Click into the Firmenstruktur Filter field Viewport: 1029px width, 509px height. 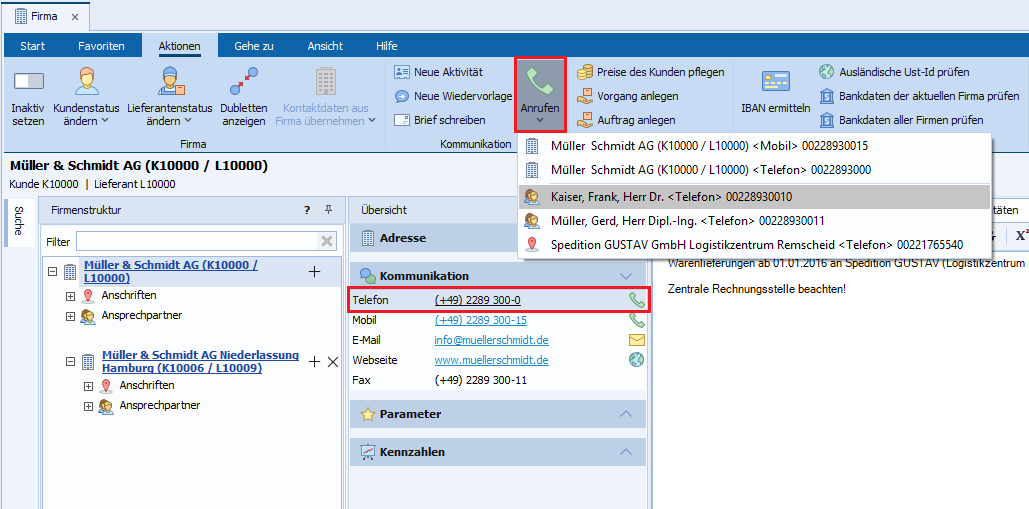[196, 241]
